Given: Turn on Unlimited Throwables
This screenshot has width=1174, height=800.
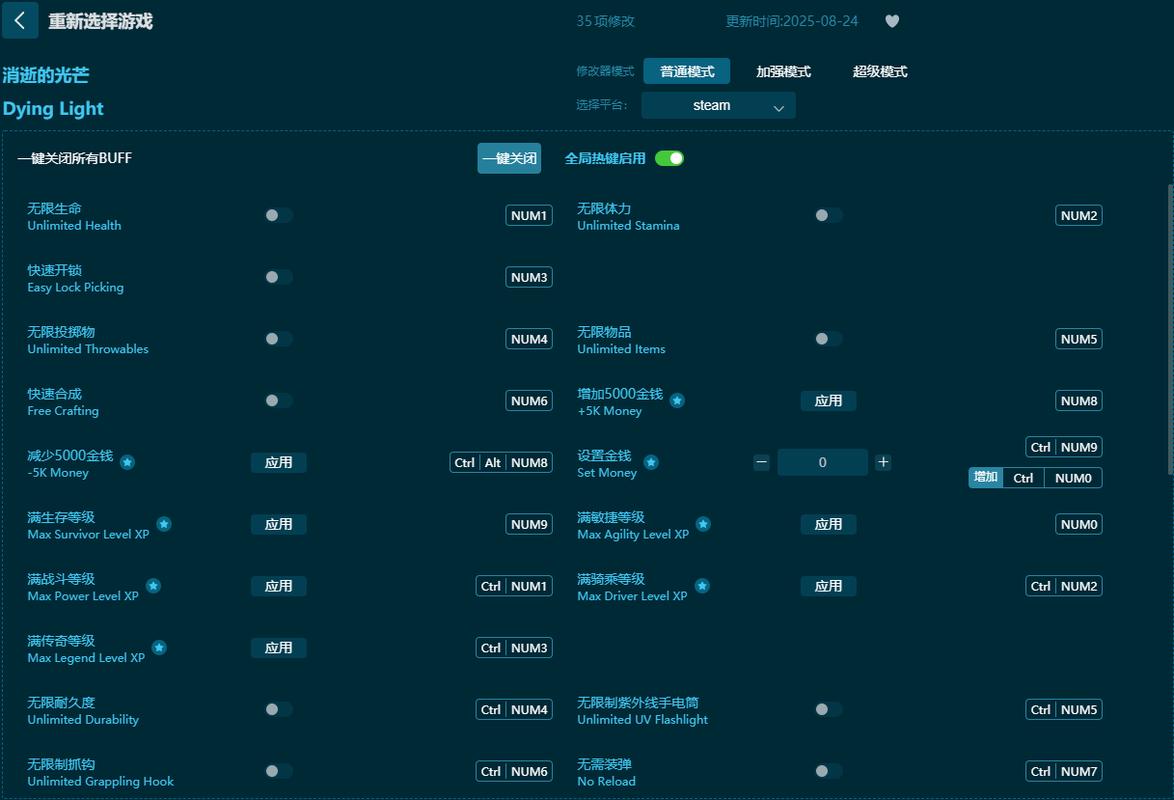Looking at the screenshot, I should coord(279,339).
